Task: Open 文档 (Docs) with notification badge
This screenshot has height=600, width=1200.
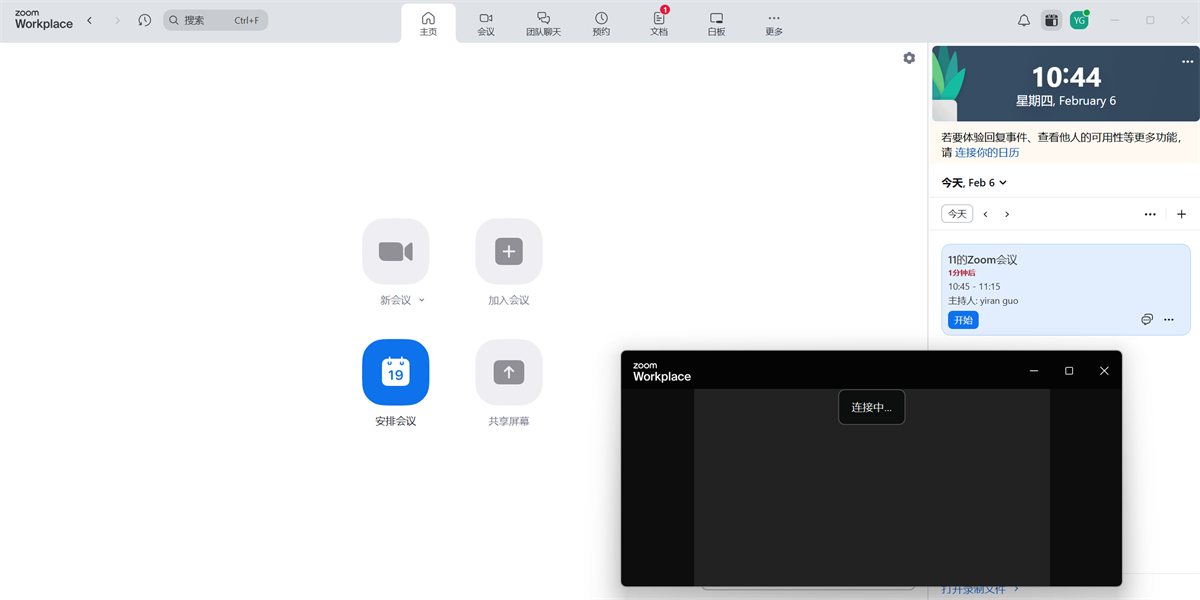Action: point(658,22)
